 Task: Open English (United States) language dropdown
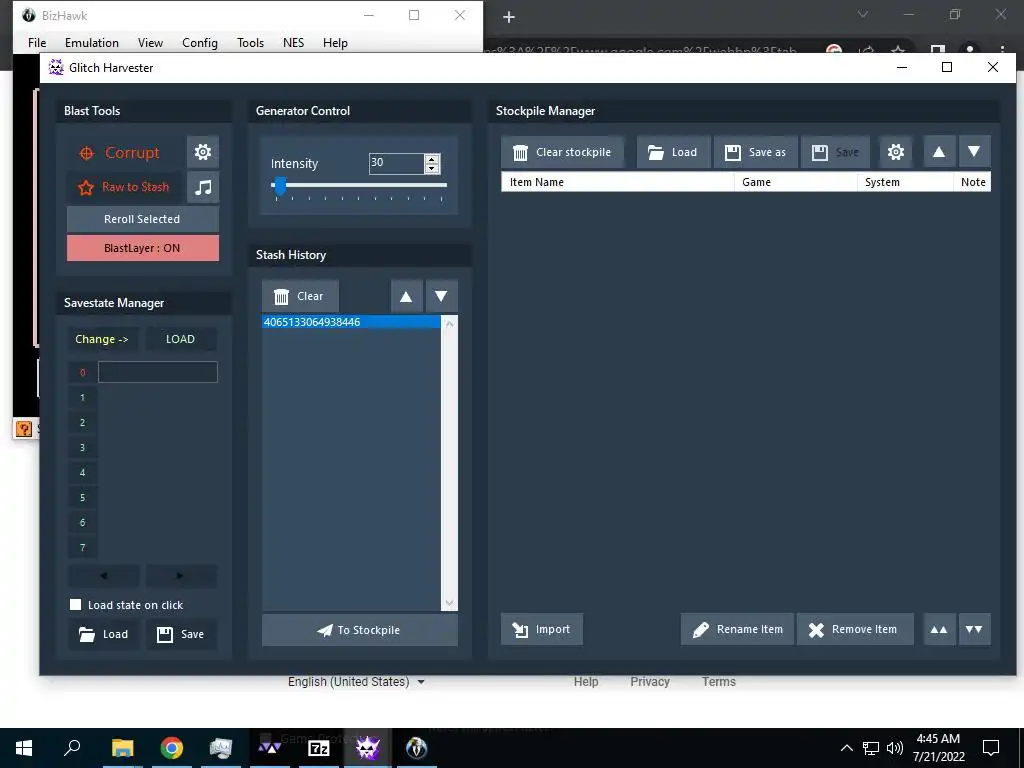(x=356, y=682)
